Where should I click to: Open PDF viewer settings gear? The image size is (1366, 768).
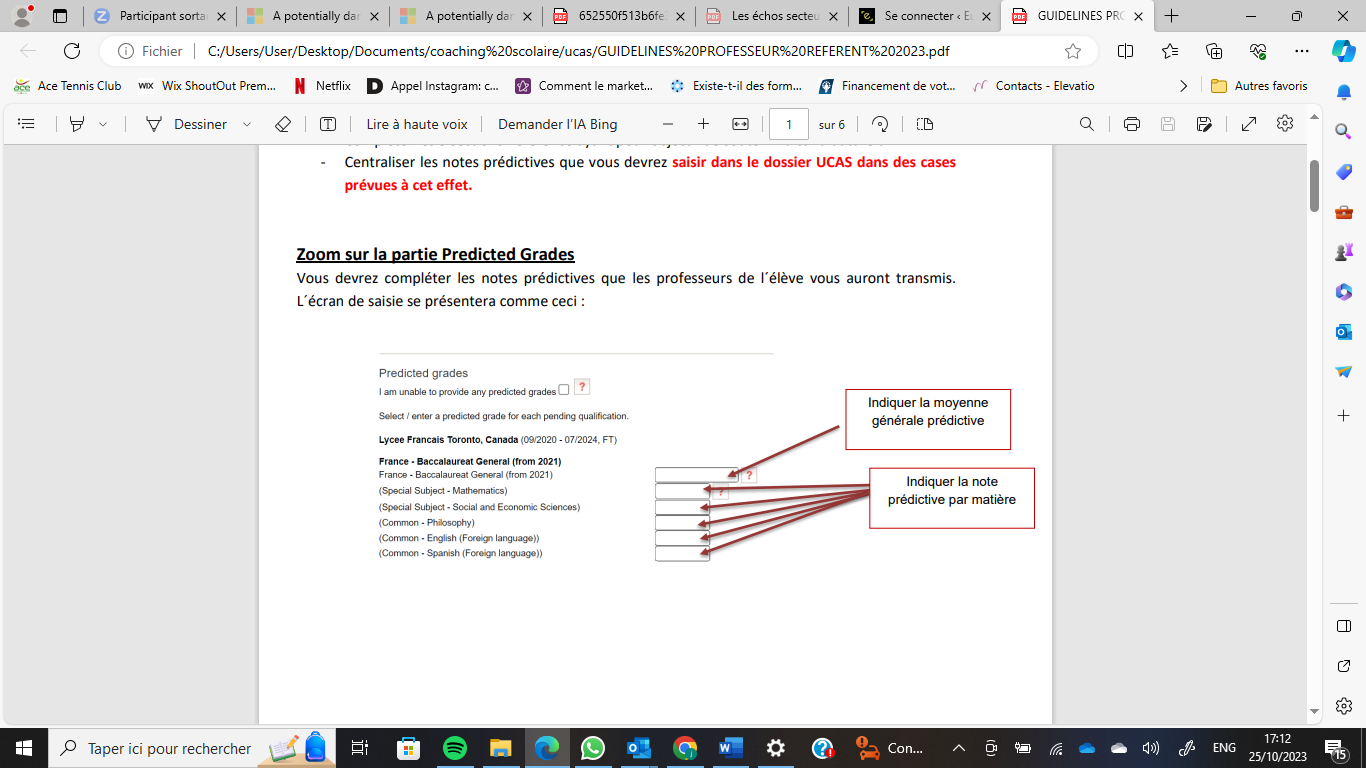1285,124
